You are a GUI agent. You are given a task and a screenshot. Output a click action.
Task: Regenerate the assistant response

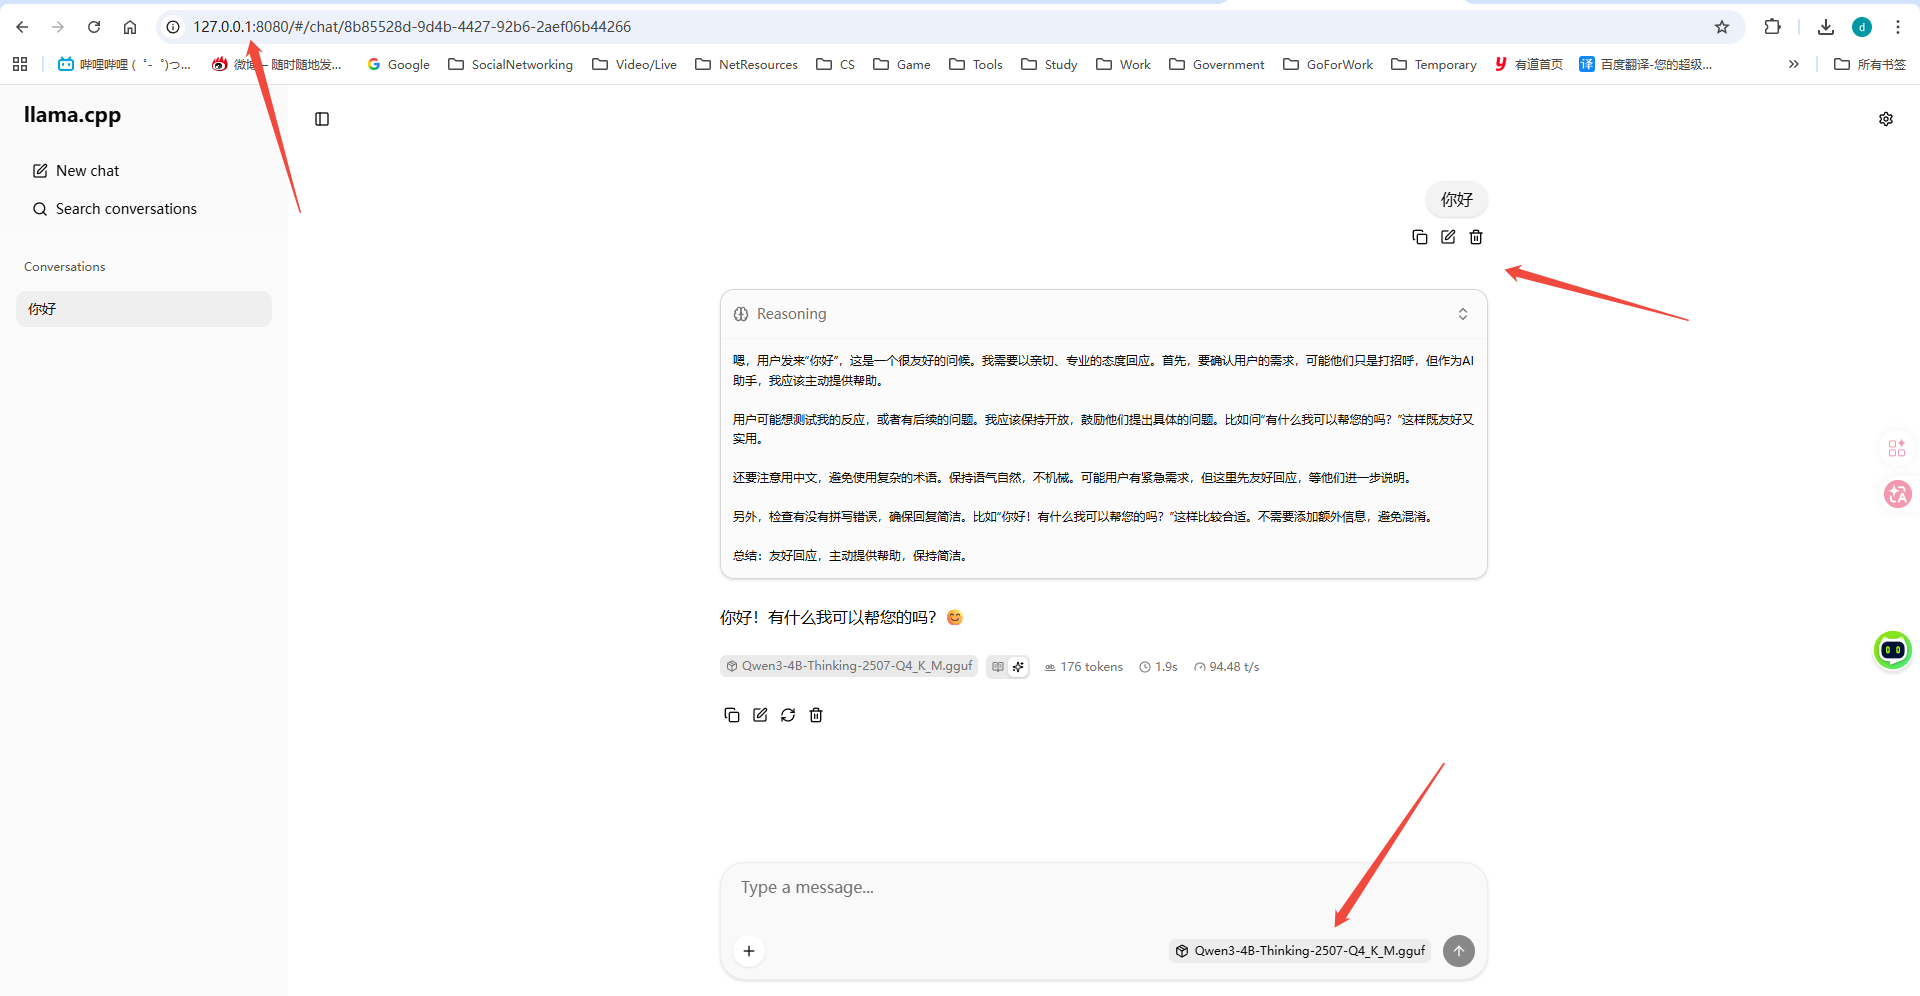pyautogui.click(x=788, y=715)
